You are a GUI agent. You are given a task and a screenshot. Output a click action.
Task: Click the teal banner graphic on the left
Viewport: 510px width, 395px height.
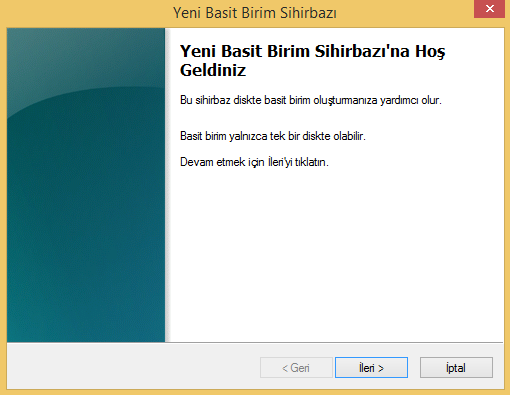click(86, 185)
